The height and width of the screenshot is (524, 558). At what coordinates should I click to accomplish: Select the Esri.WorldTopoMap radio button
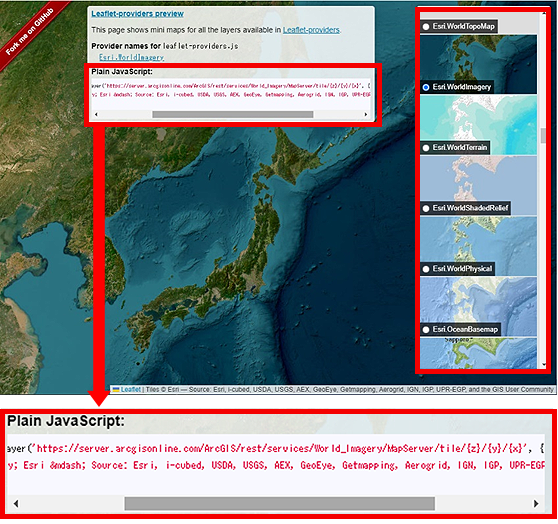(x=426, y=27)
